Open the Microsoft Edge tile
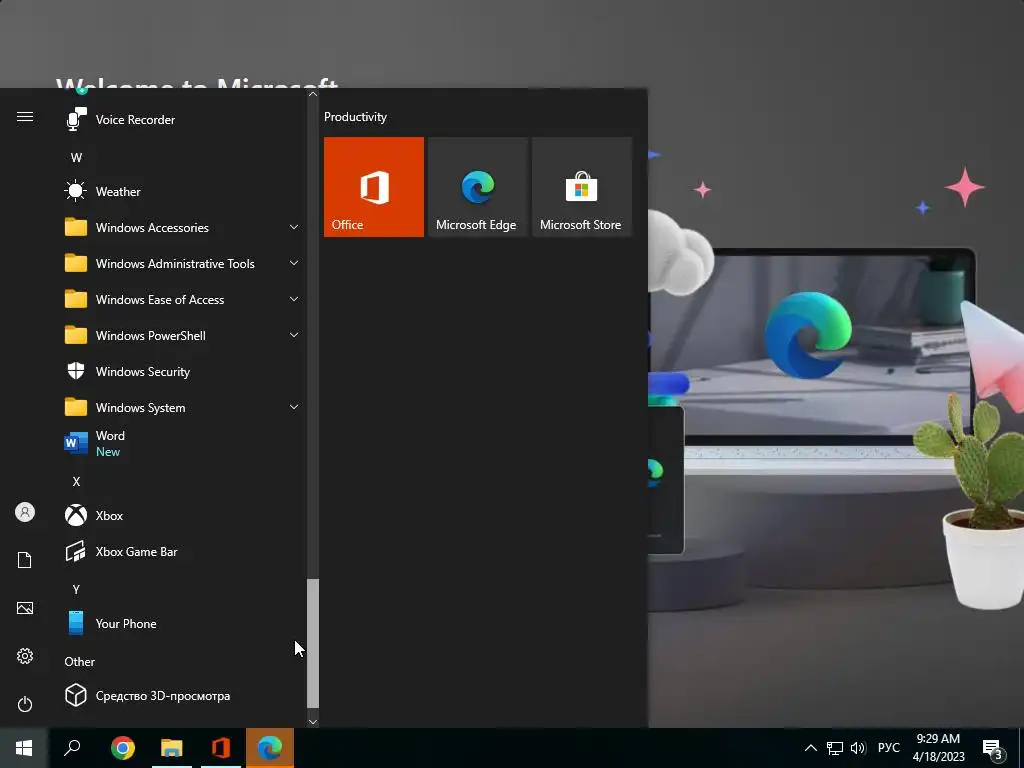Image resolution: width=1024 pixels, height=768 pixels. (x=477, y=187)
